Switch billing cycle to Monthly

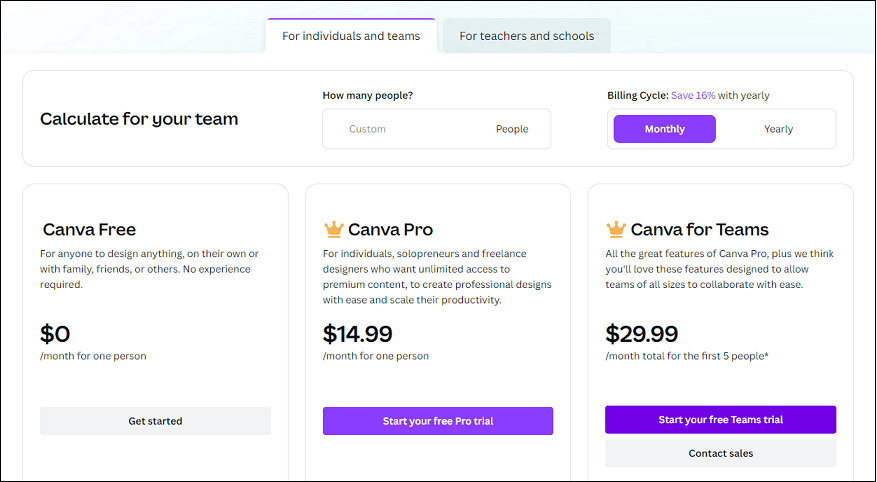click(665, 129)
